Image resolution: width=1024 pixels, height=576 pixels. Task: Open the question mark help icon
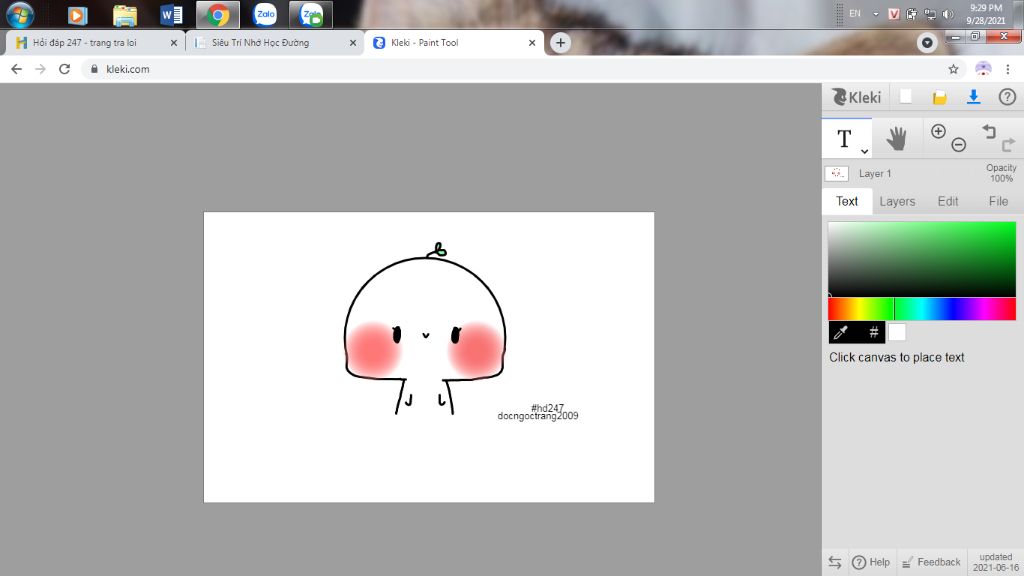1007,97
